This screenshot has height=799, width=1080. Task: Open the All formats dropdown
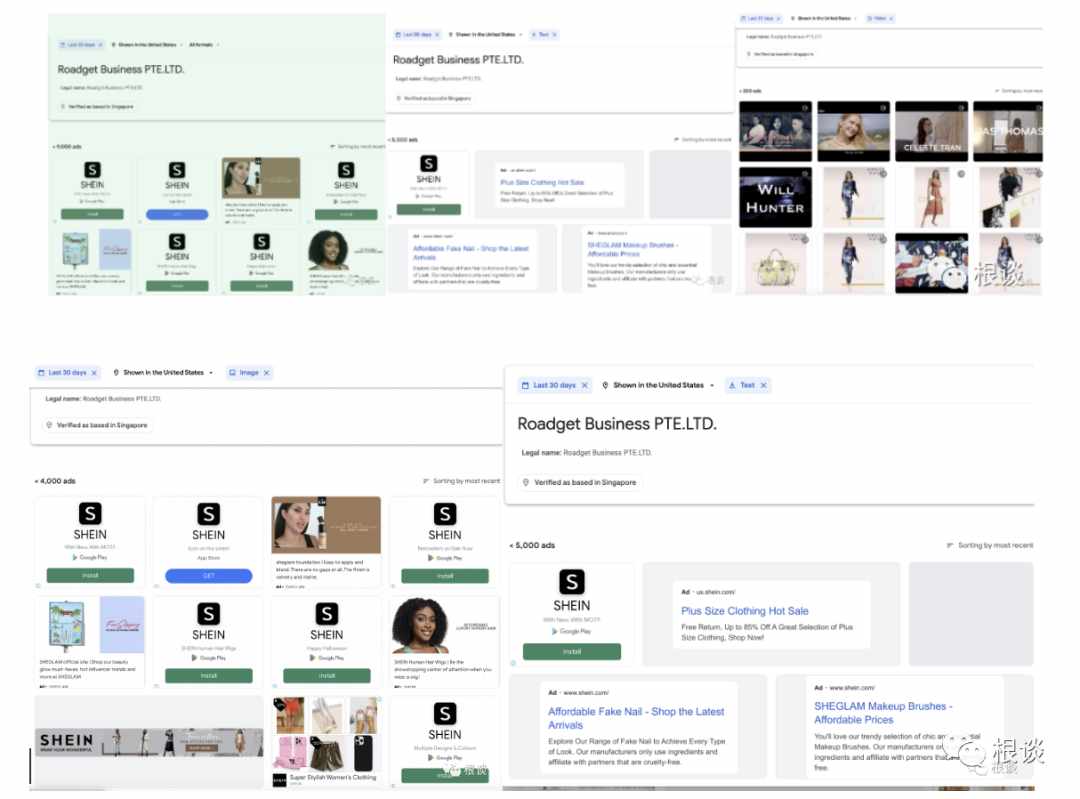[204, 45]
